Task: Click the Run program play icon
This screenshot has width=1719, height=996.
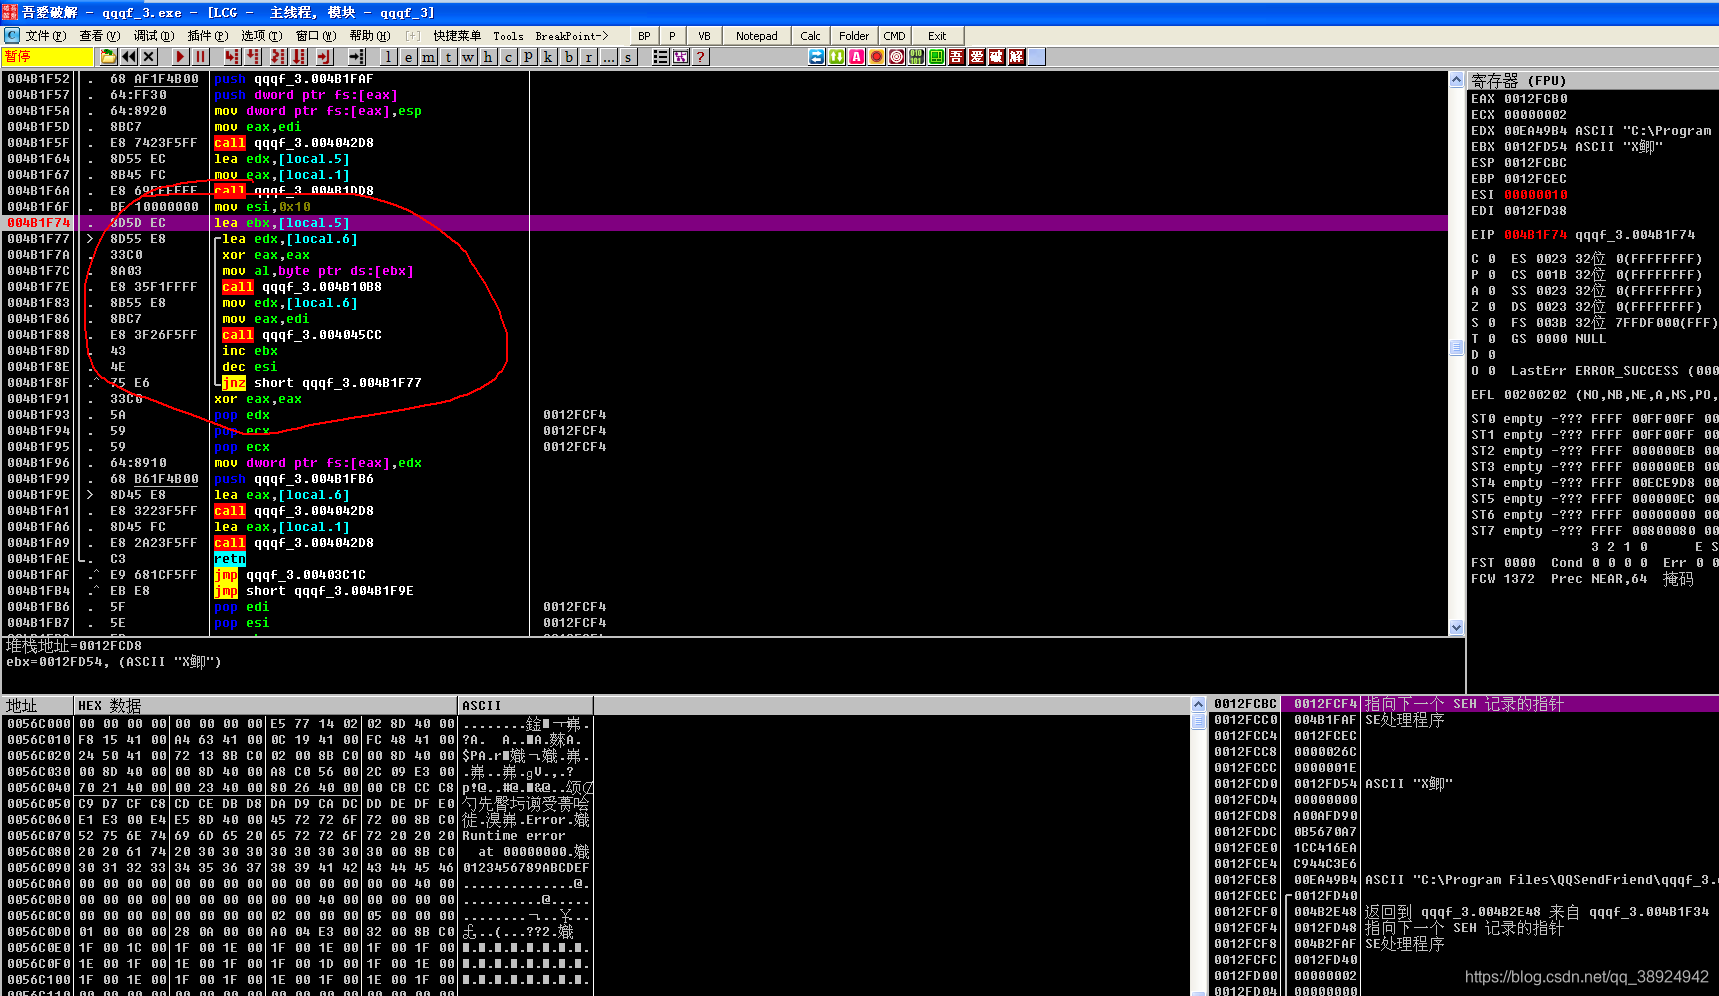Action: point(180,57)
